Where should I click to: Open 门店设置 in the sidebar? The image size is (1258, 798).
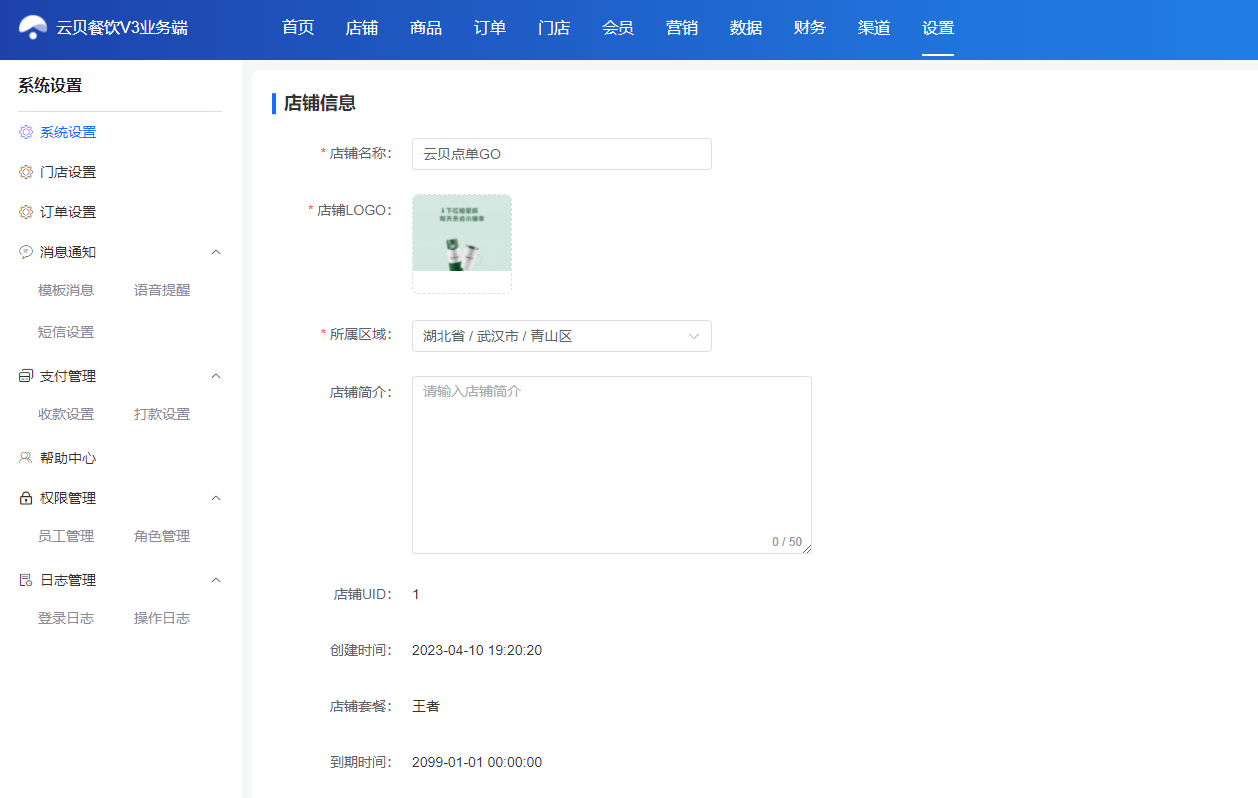point(68,172)
